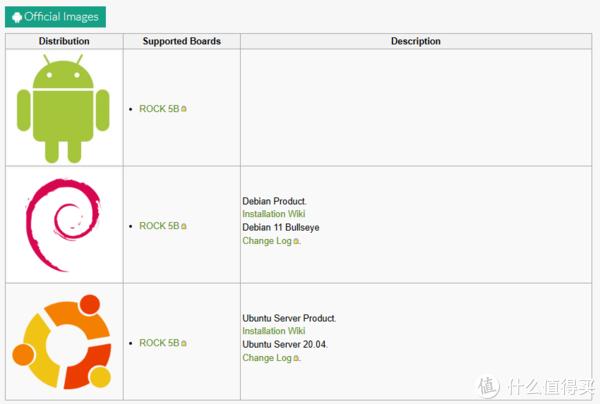Open Debian Installation Wiki link
The height and width of the screenshot is (404, 600).
(274, 214)
